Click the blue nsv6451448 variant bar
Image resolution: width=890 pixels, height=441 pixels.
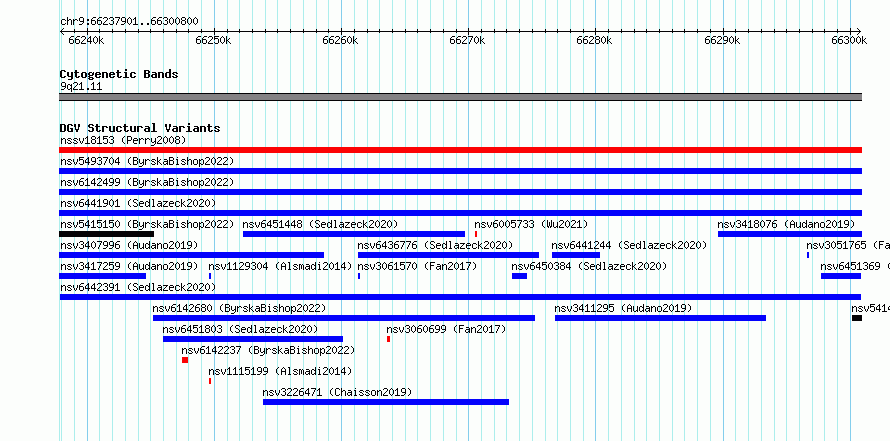(354, 234)
